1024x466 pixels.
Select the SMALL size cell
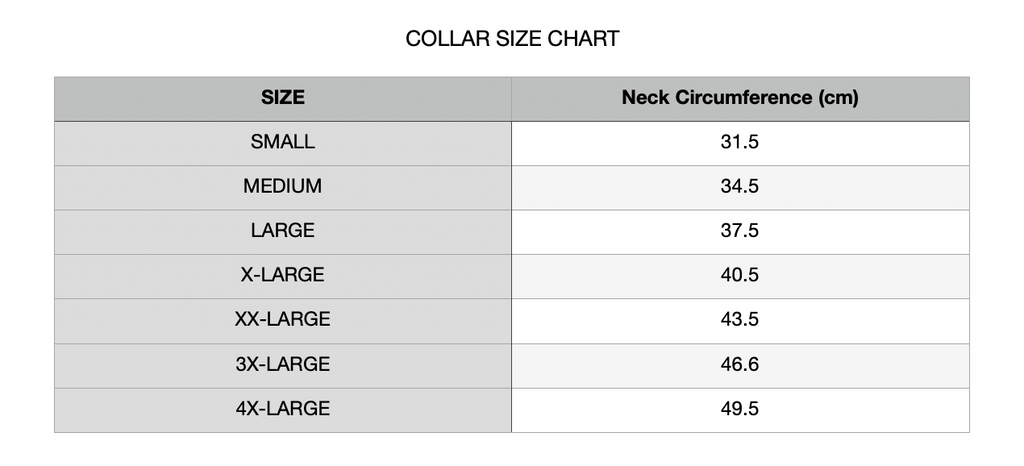pos(283,142)
